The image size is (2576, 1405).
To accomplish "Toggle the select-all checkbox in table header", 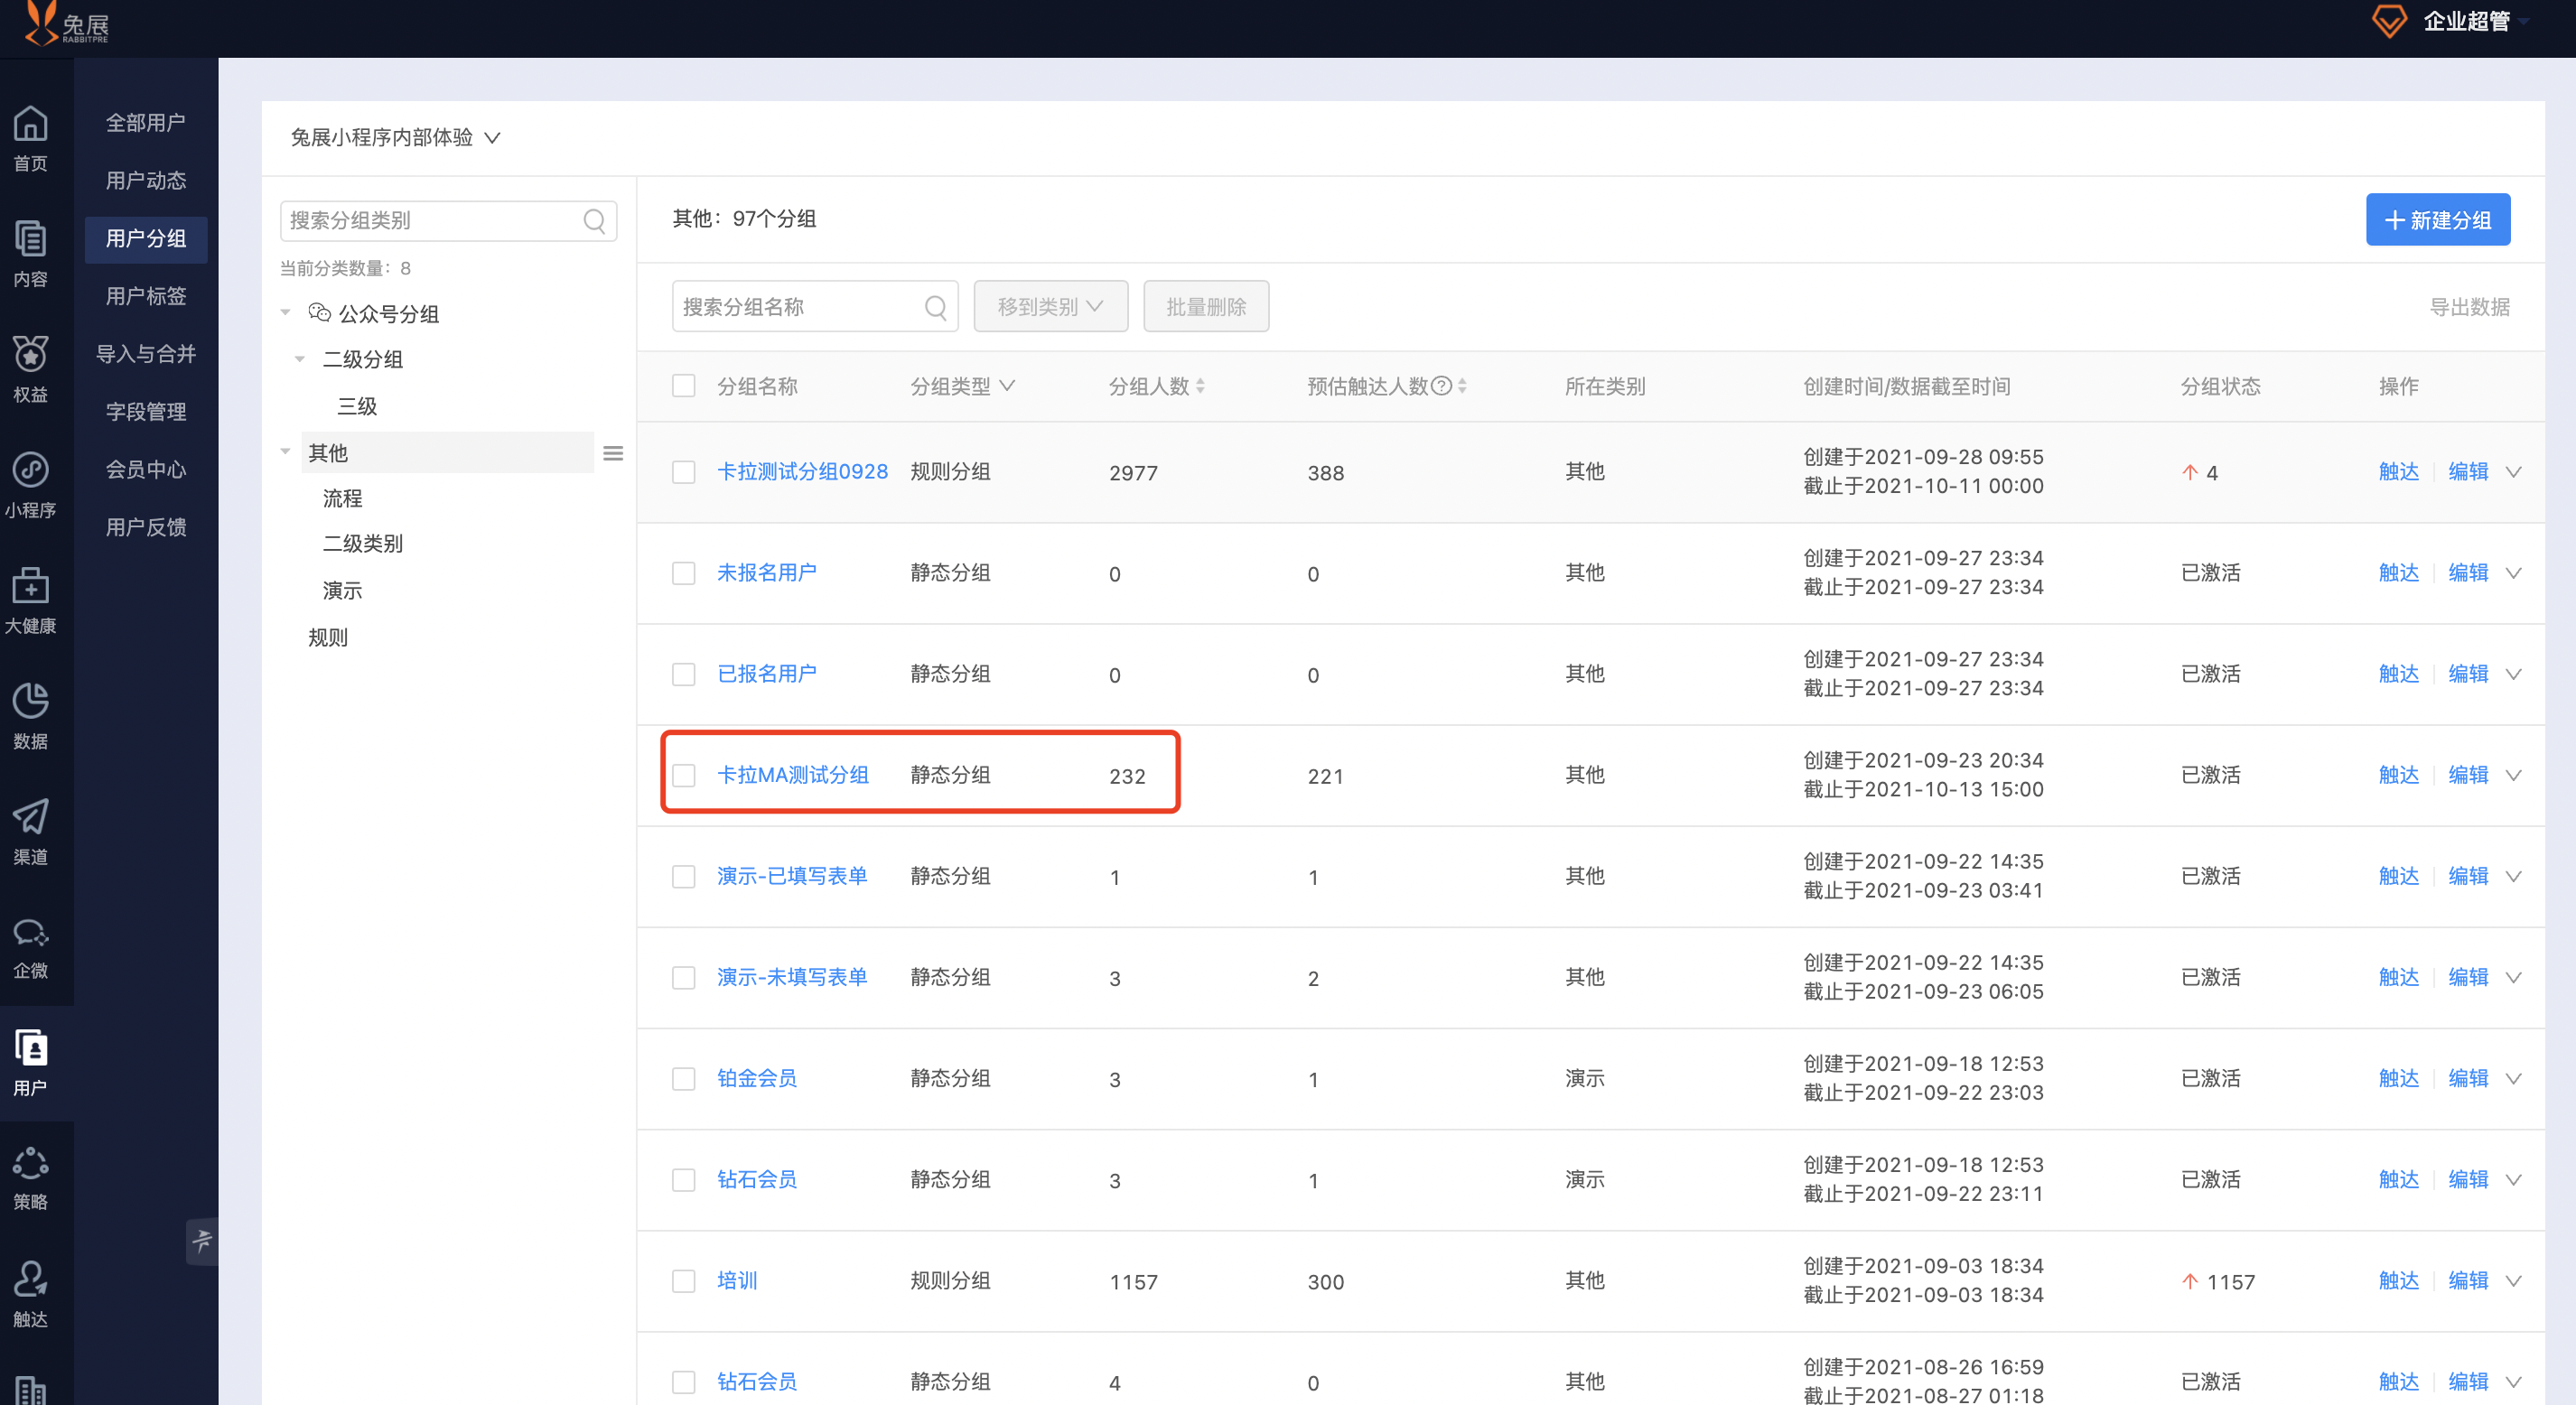I will 684,386.
